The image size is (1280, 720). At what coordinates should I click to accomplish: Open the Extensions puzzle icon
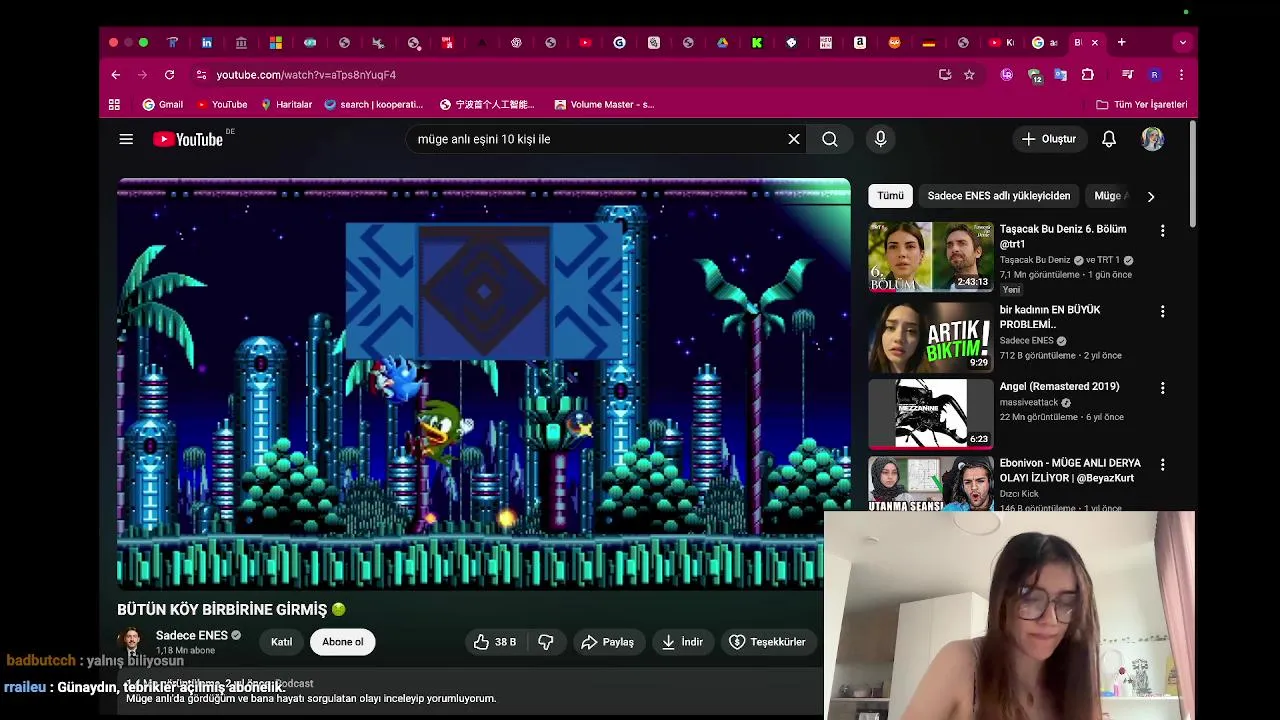tap(1088, 75)
